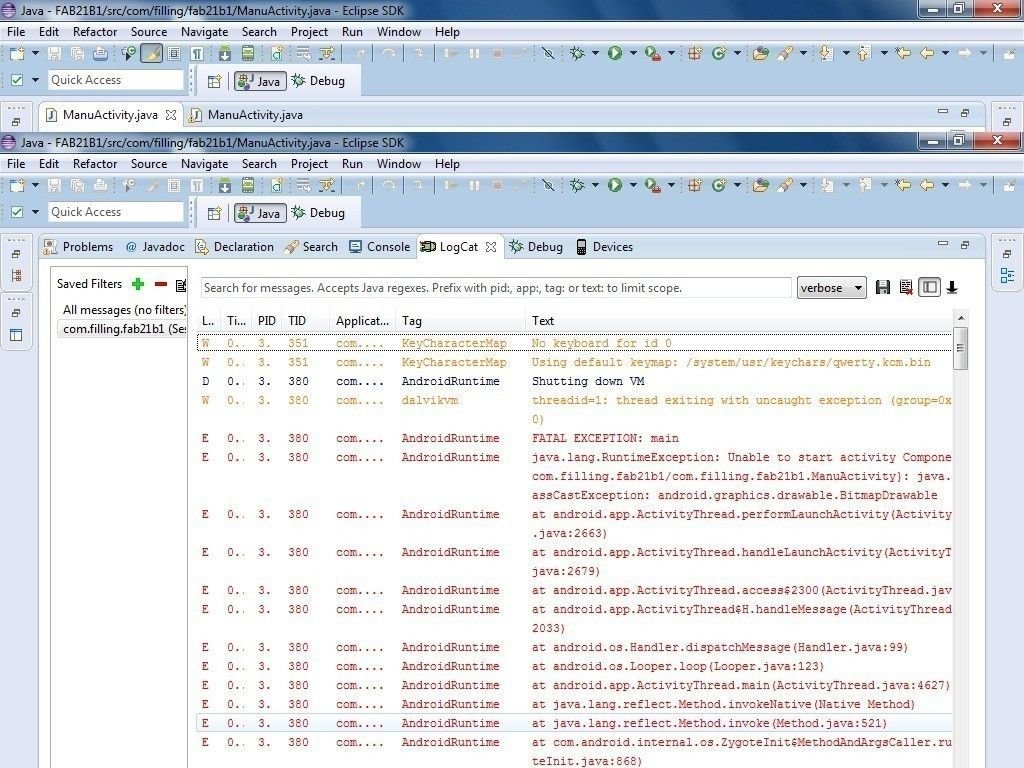This screenshot has width=1024, height=768.
Task: Click New Java Package icon in the front Eclipse toolbar
Action: click(x=695, y=185)
